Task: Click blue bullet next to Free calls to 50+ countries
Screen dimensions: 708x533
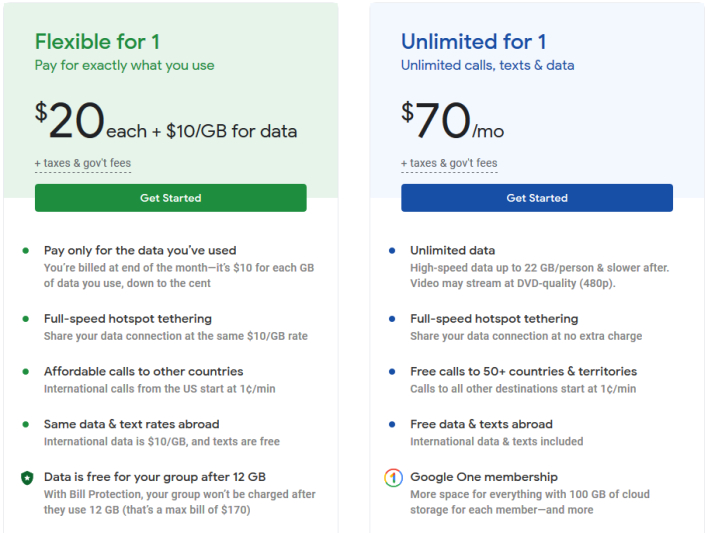Action: point(392,372)
